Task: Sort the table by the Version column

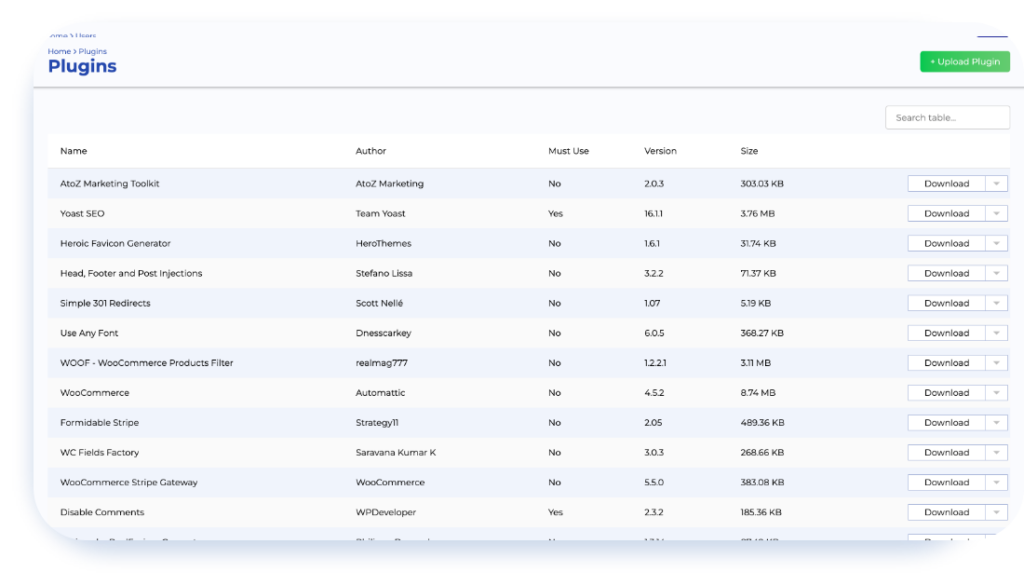Action: click(x=660, y=151)
